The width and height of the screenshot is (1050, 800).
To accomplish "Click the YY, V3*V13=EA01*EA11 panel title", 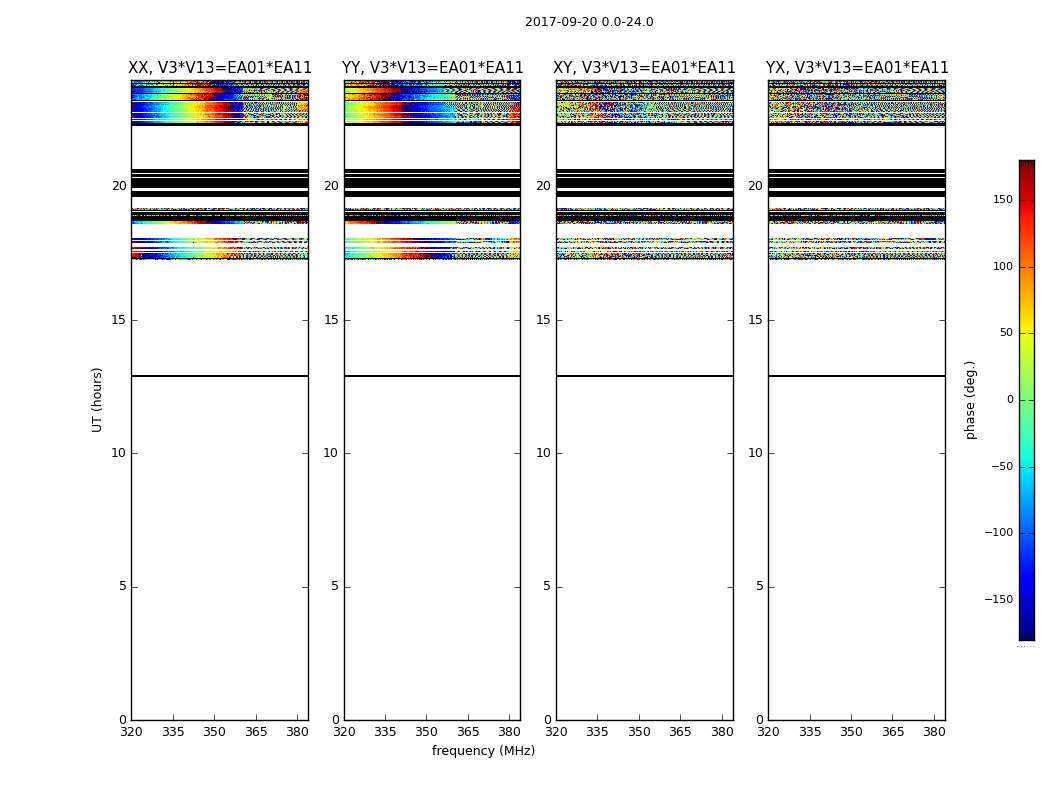I will [433, 68].
